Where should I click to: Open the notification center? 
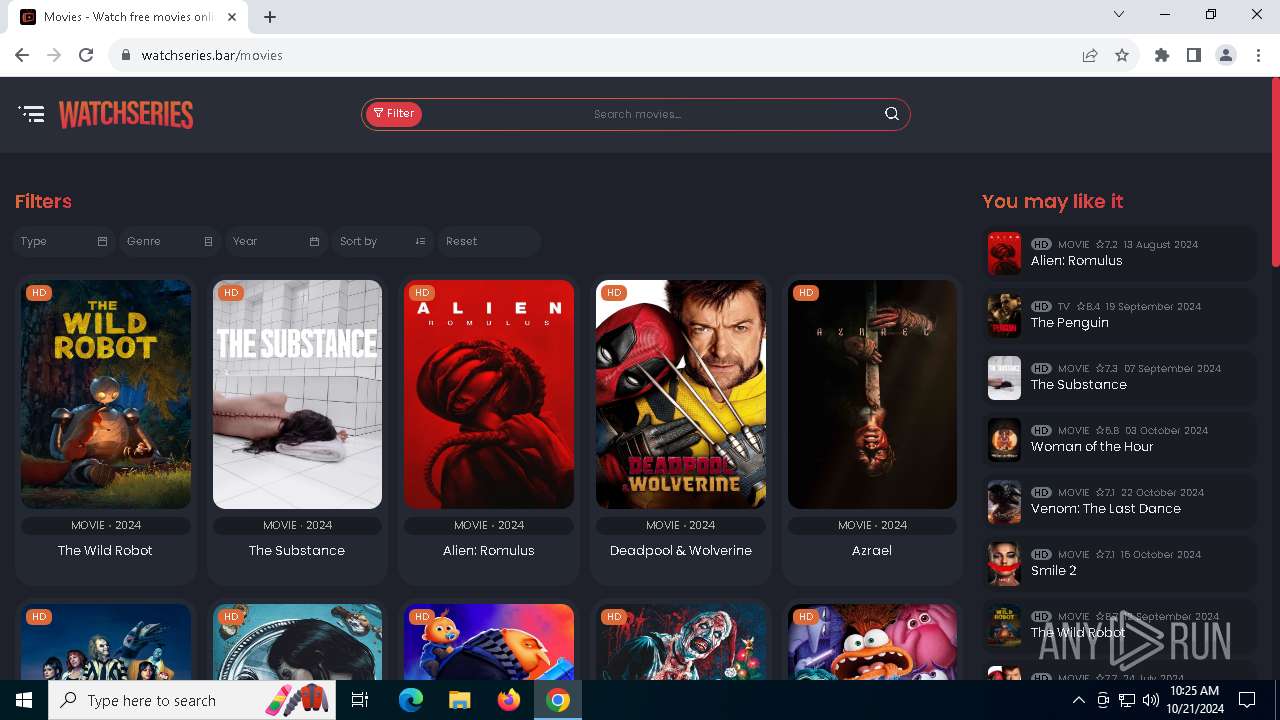pos(1248,700)
